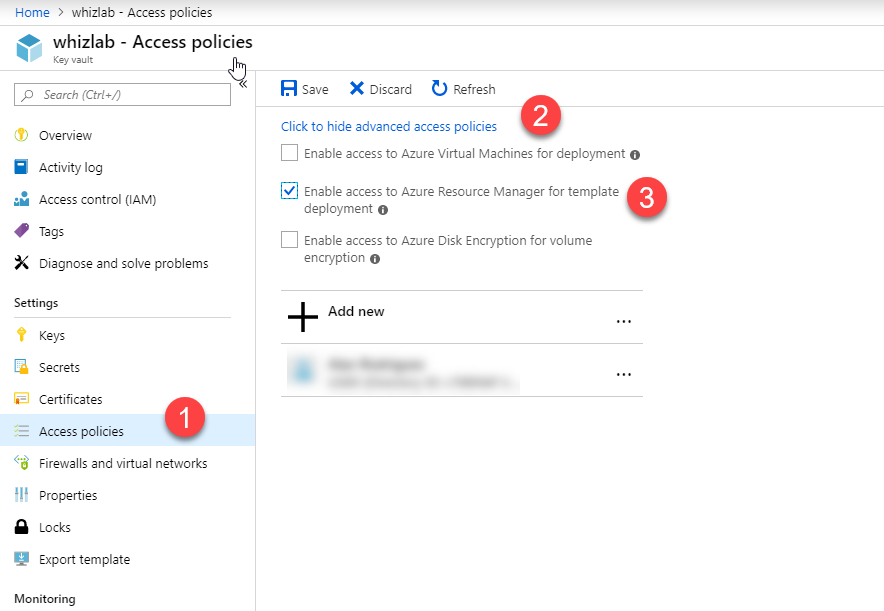Screen dimensions: 884x611
Task: Click the Home breadcrumb link
Action: click(32, 12)
